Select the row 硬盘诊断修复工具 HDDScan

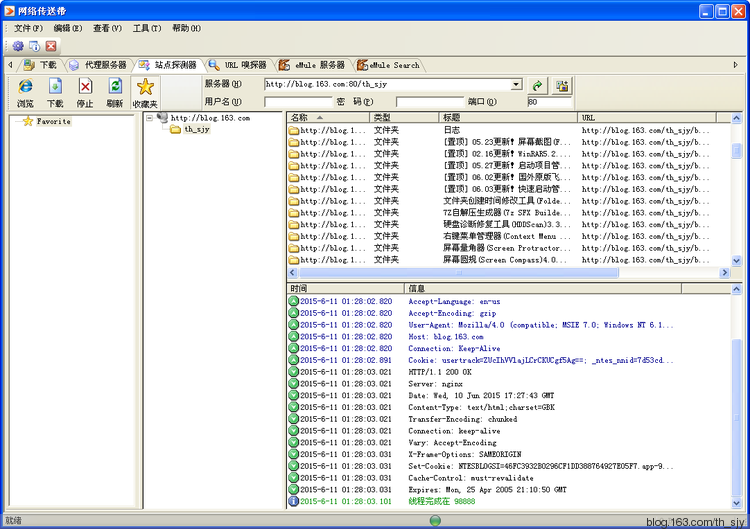(x=508, y=224)
